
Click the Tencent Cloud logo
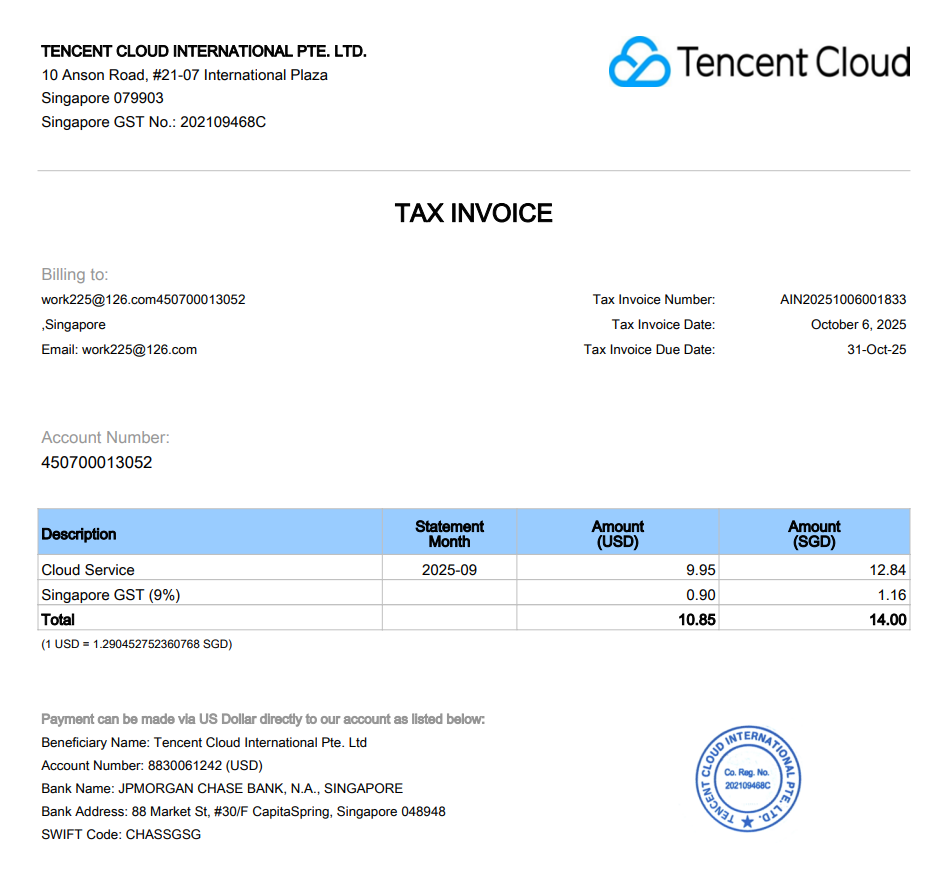[759, 61]
